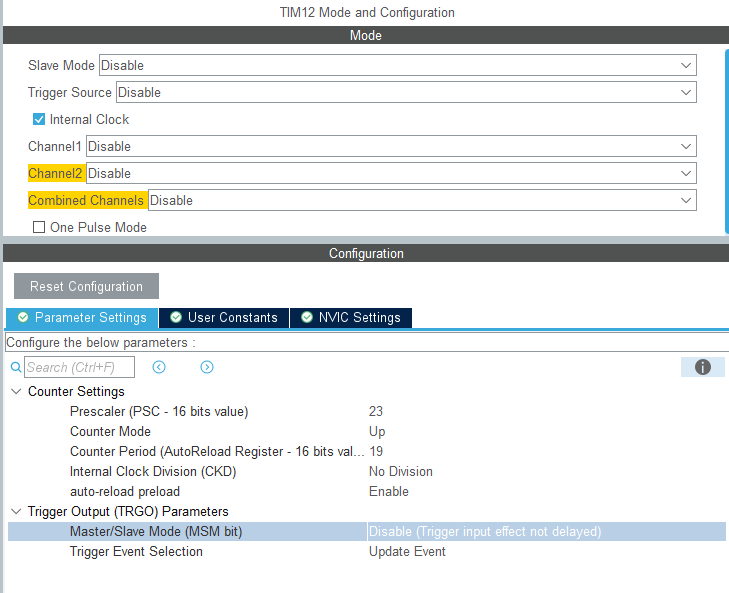729x593 pixels.
Task: Select Internal Clock Division No Division value
Action: point(401,472)
